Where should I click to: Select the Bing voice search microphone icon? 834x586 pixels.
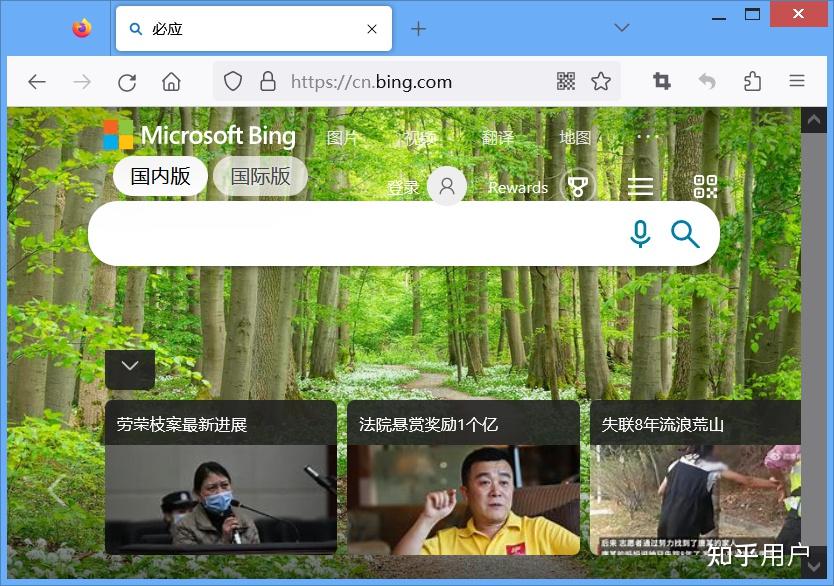640,234
